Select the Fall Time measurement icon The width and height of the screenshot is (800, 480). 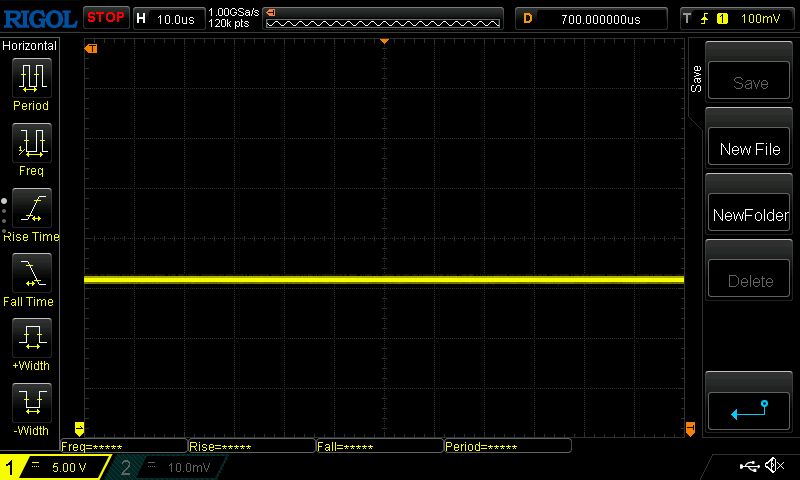pos(32,273)
